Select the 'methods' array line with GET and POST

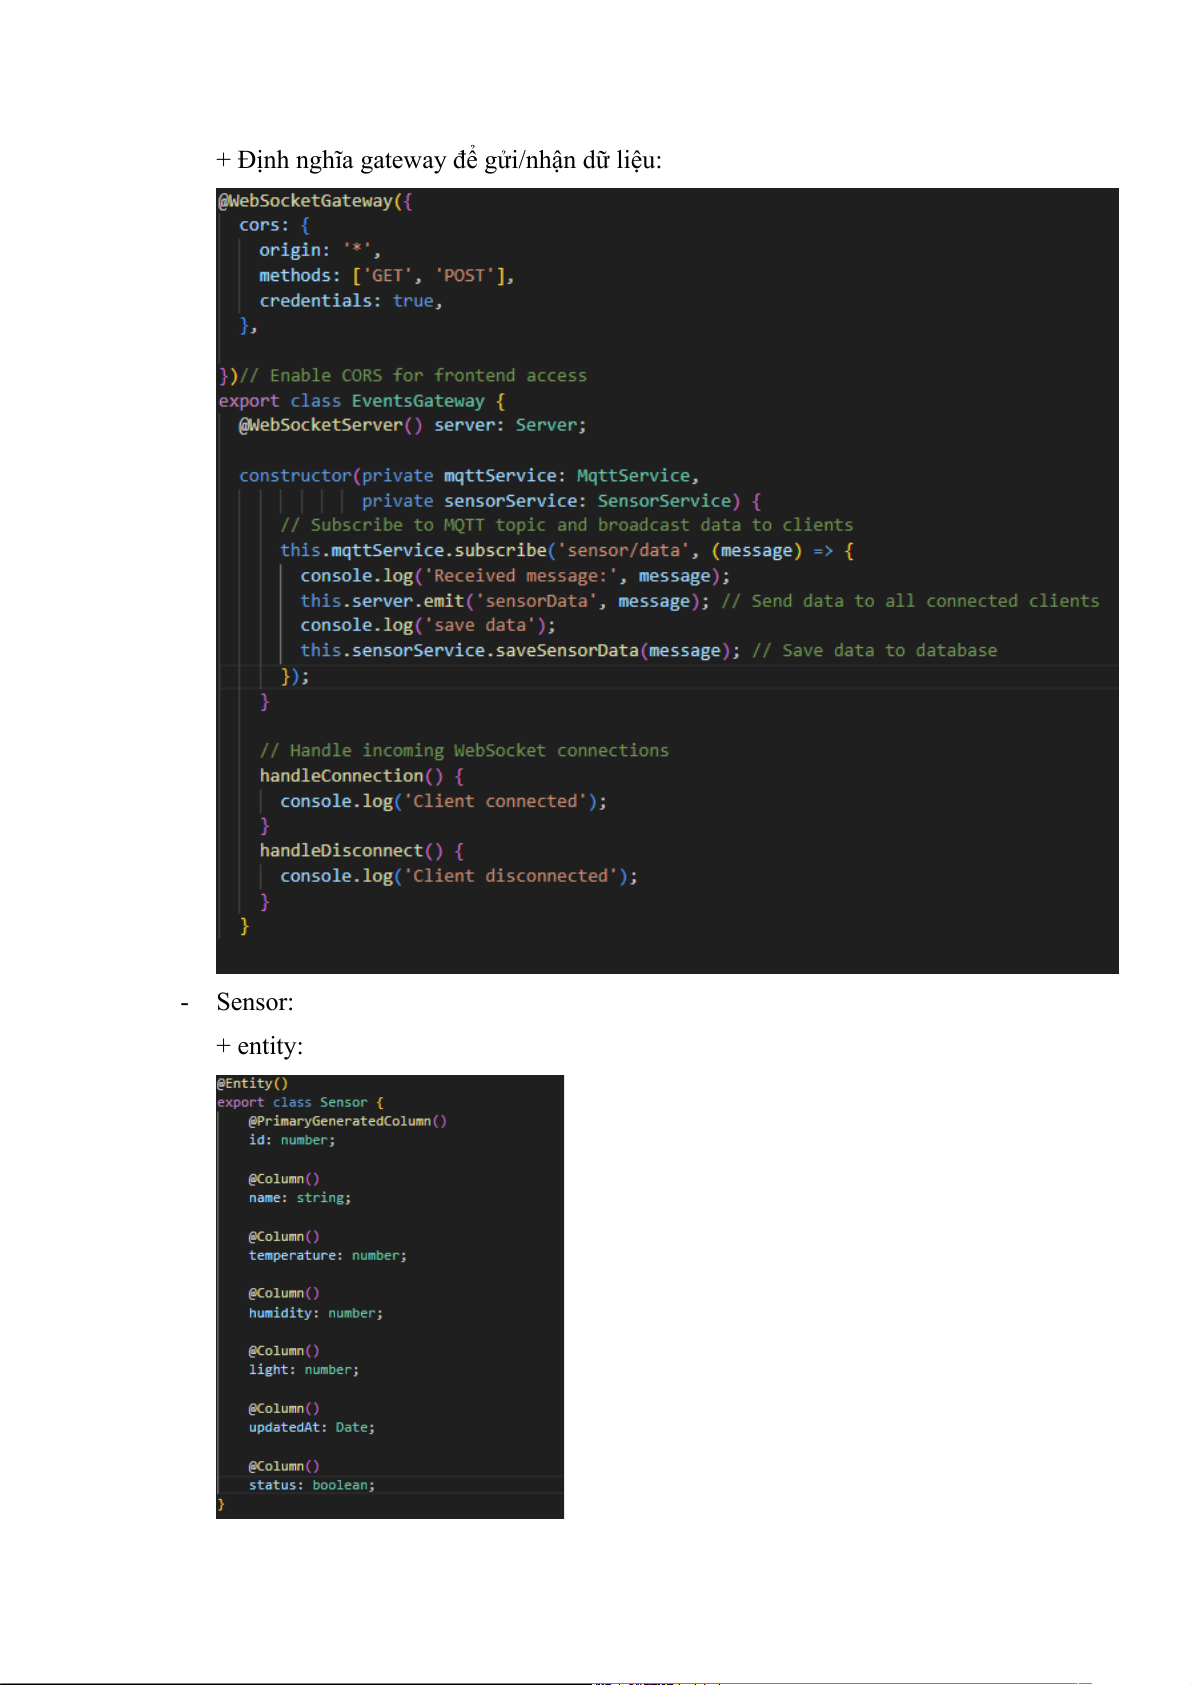[x=385, y=276]
